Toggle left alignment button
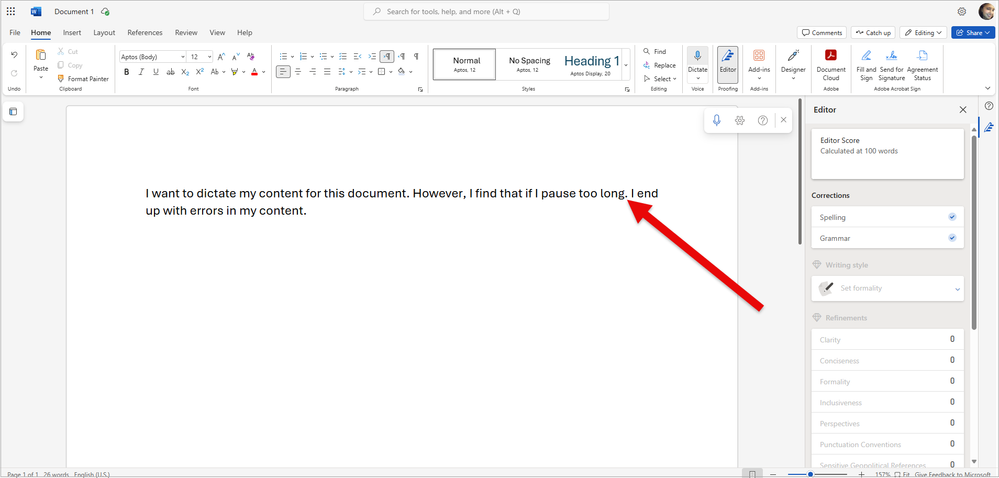The image size is (999, 478). pos(284,71)
